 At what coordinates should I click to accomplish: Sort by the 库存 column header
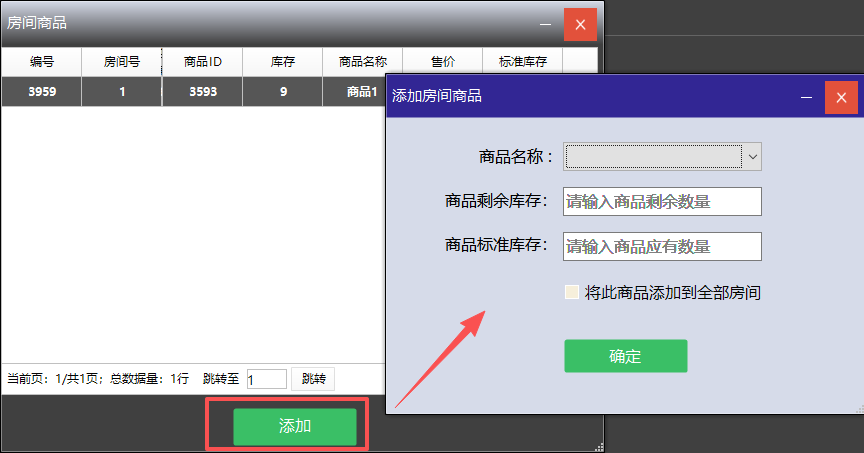coord(282,62)
